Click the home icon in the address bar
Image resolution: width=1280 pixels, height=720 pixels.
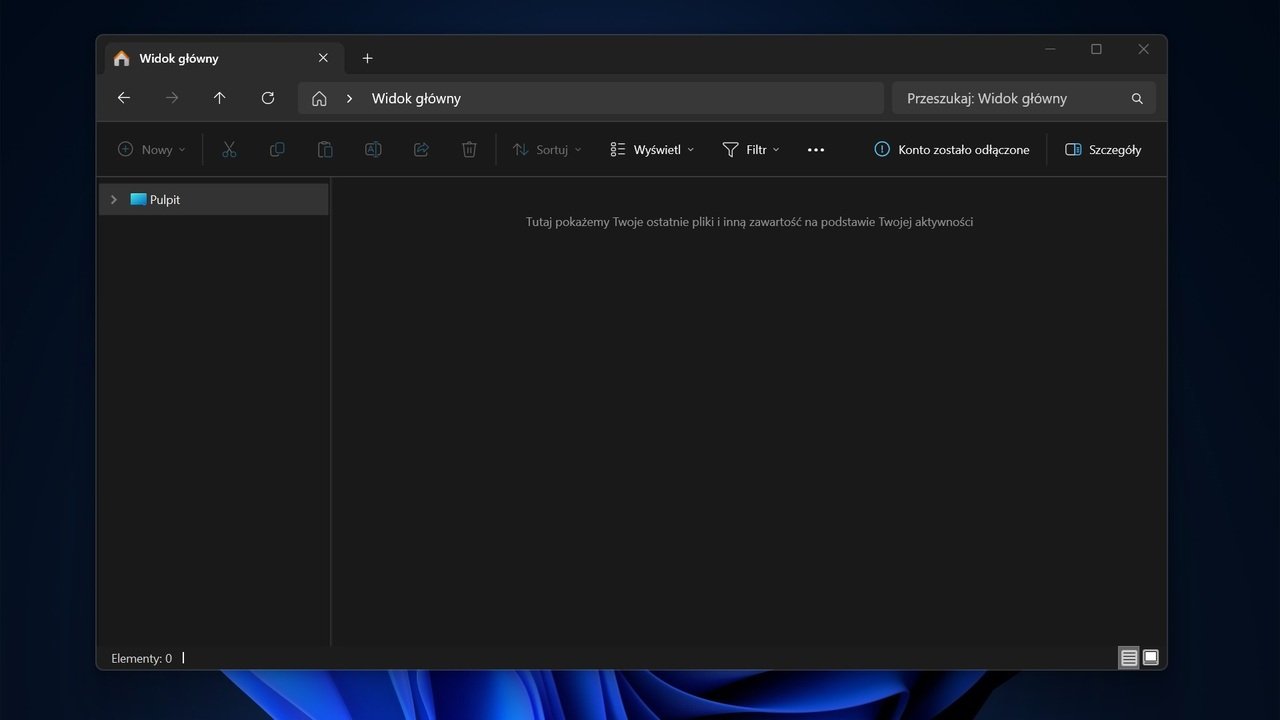pyautogui.click(x=319, y=98)
